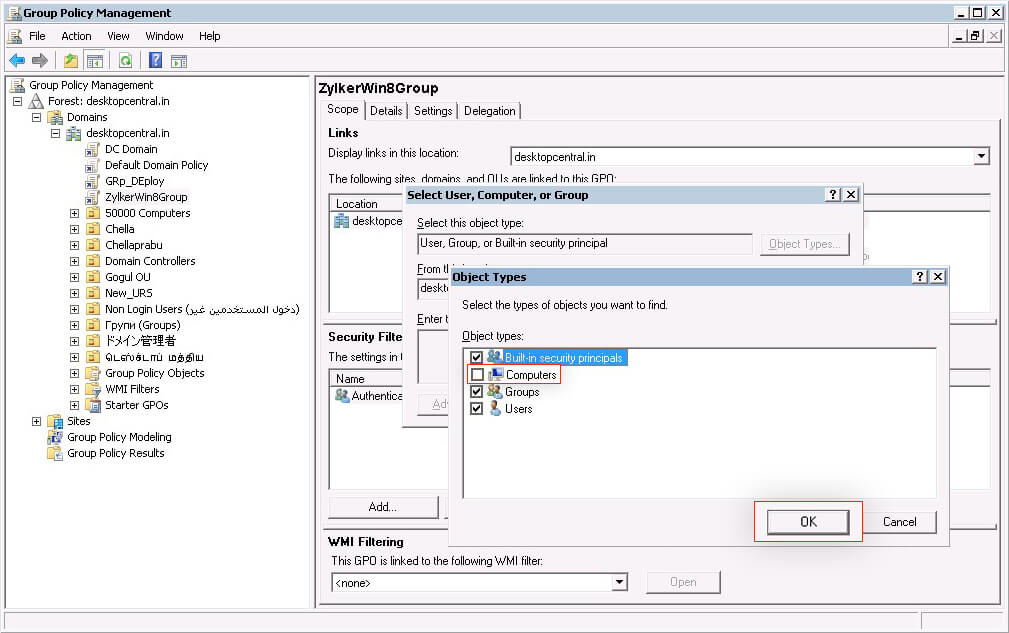1009x633 pixels.
Task: Select the Default Domain Policy icon
Action: [93, 165]
